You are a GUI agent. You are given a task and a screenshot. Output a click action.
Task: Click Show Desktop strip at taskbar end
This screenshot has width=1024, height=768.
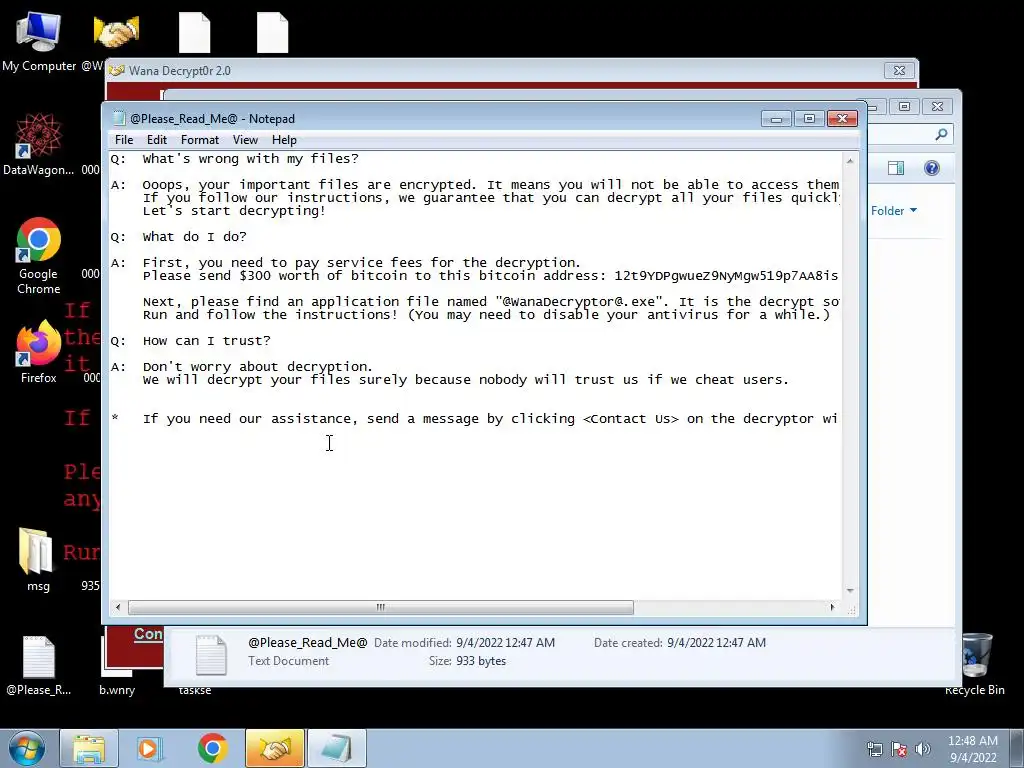click(1018, 748)
